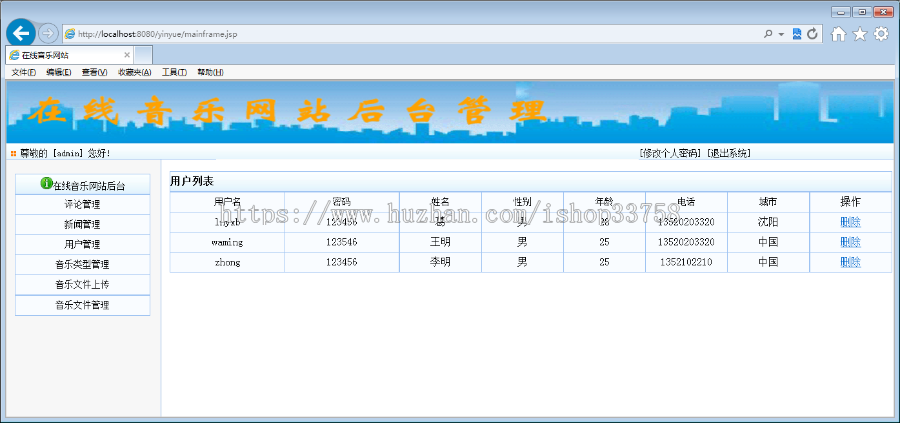The width and height of the screenshot is (900, 423).
Task: Click the password cell 123546
Action: (x=342, y=242)
